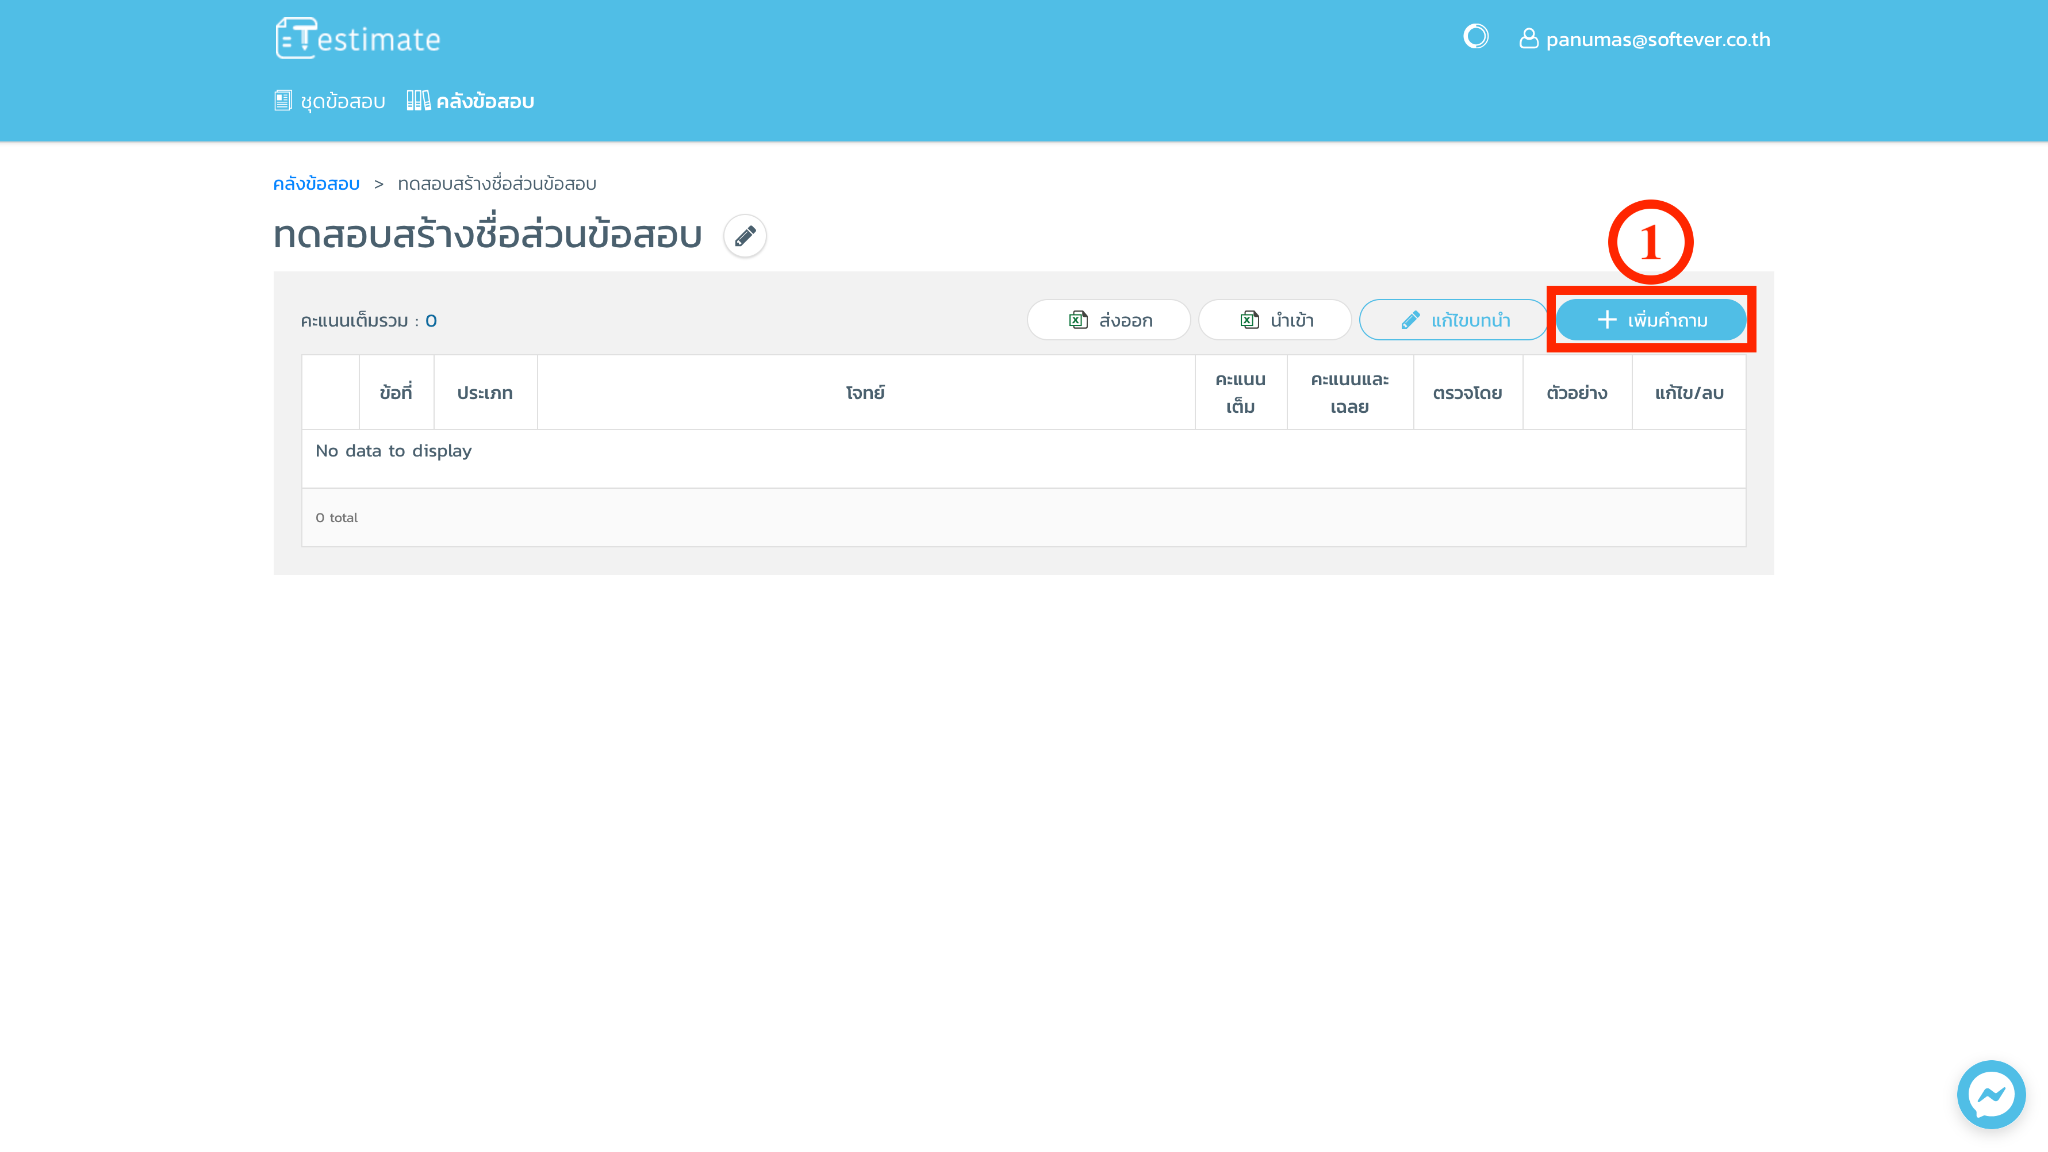Open the Messenger chat bubble
This screenshot has width=2048, height=1152.
1990,1094
